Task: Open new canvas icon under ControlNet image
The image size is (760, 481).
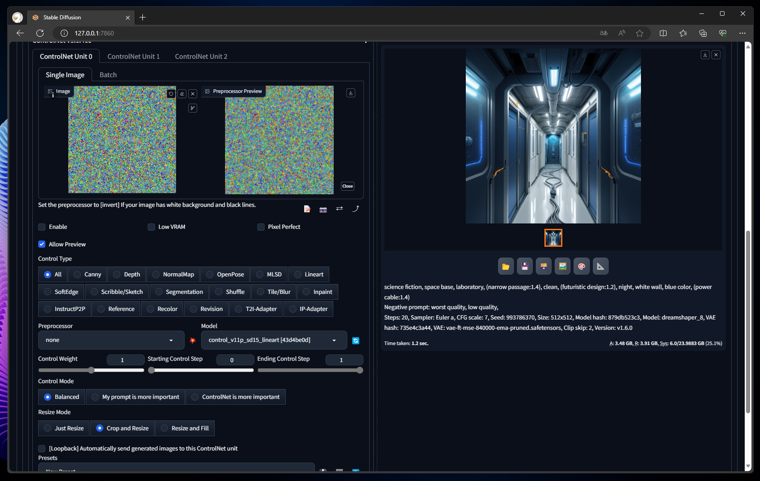Action: (307, 209)
